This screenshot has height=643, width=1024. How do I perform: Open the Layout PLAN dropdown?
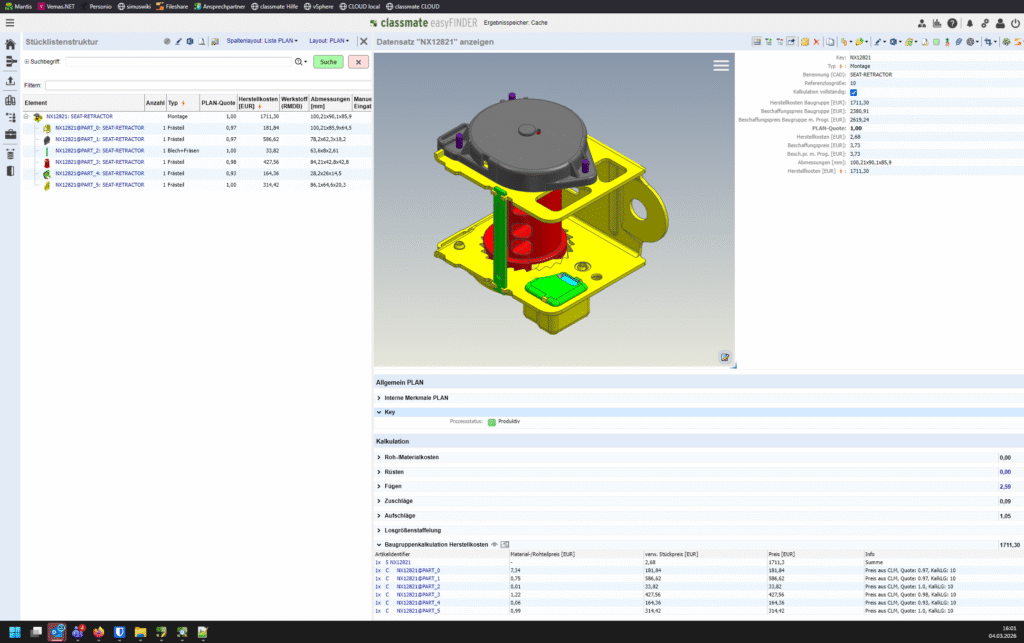coord(328,40)
